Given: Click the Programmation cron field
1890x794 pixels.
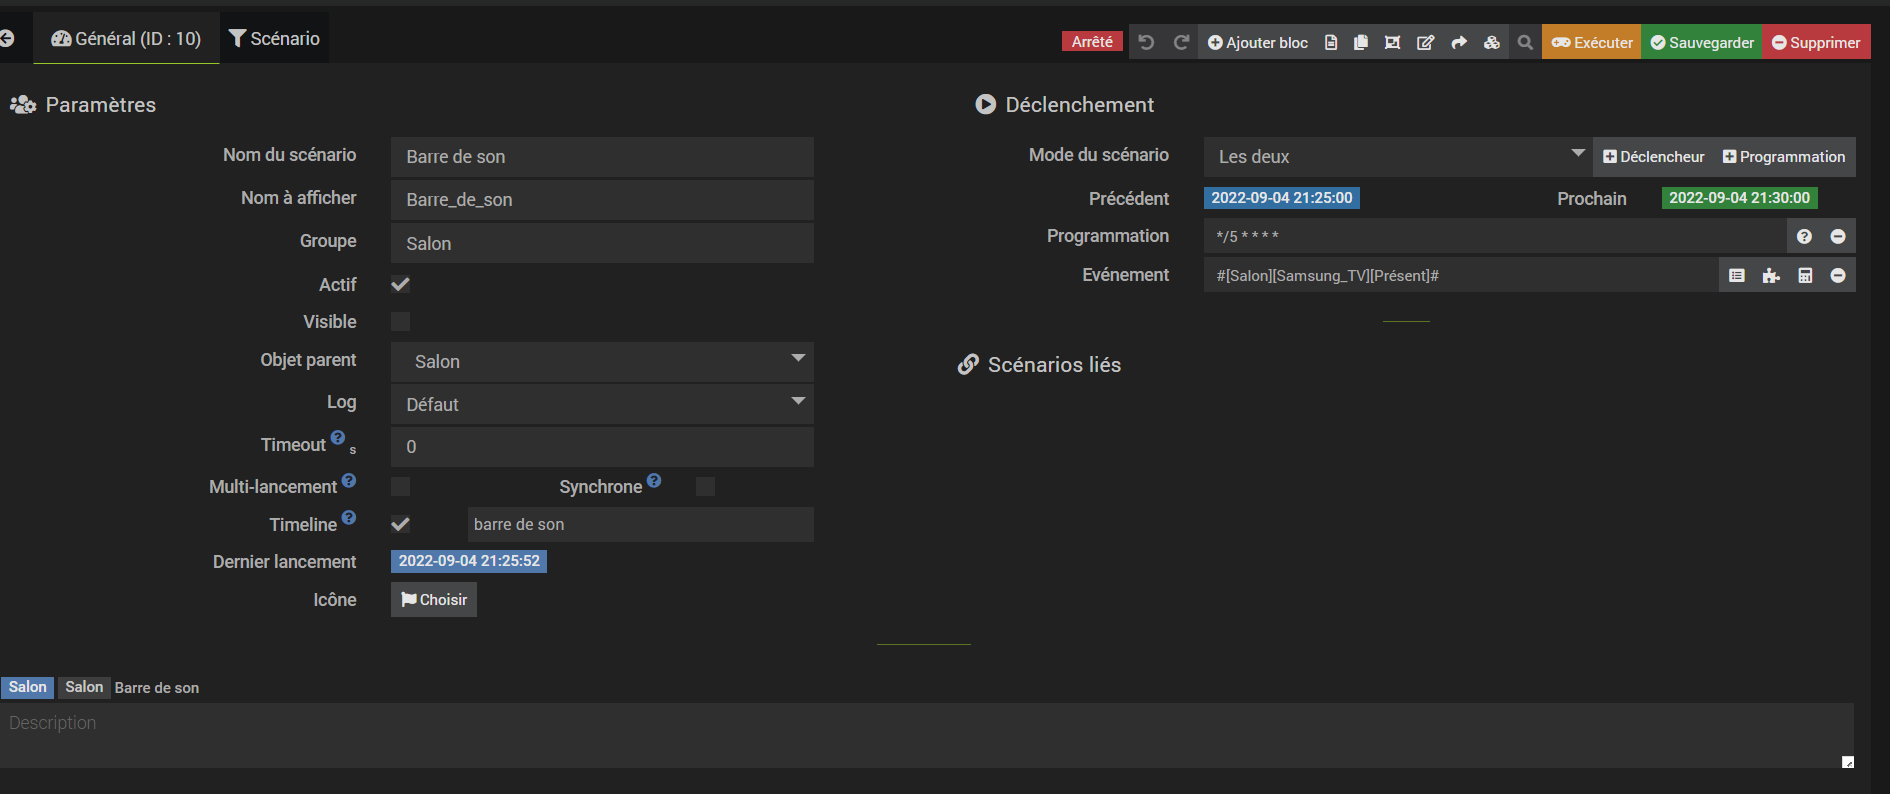Looking at the screenshot, I should [x=1495, y=236].
